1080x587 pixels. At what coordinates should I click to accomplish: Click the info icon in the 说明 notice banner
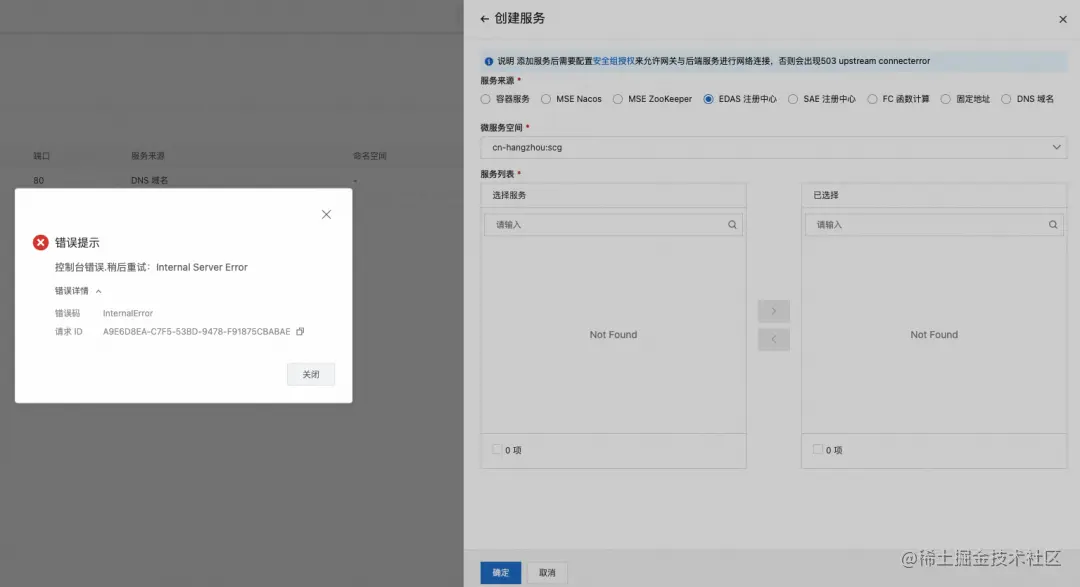(x=488, y=61)
